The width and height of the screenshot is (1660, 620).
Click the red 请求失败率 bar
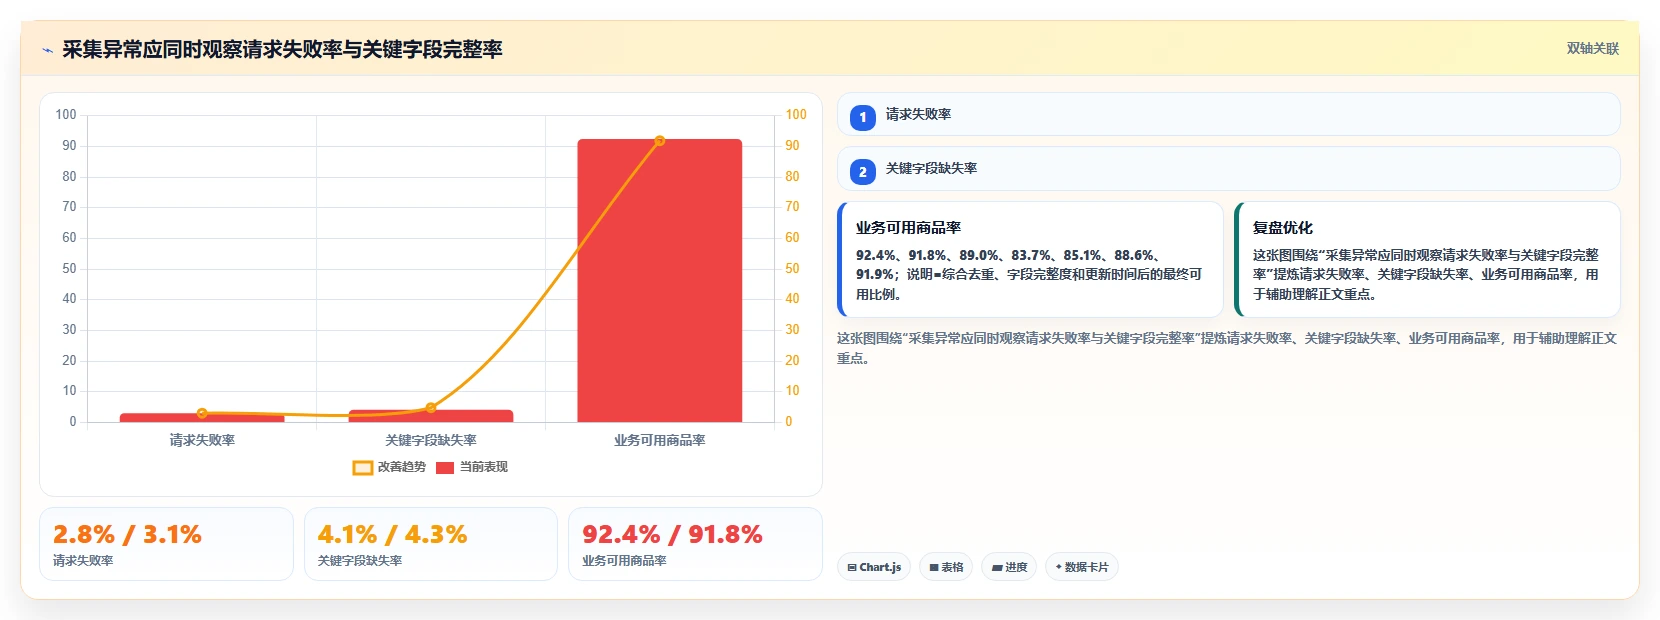point(202,418)
